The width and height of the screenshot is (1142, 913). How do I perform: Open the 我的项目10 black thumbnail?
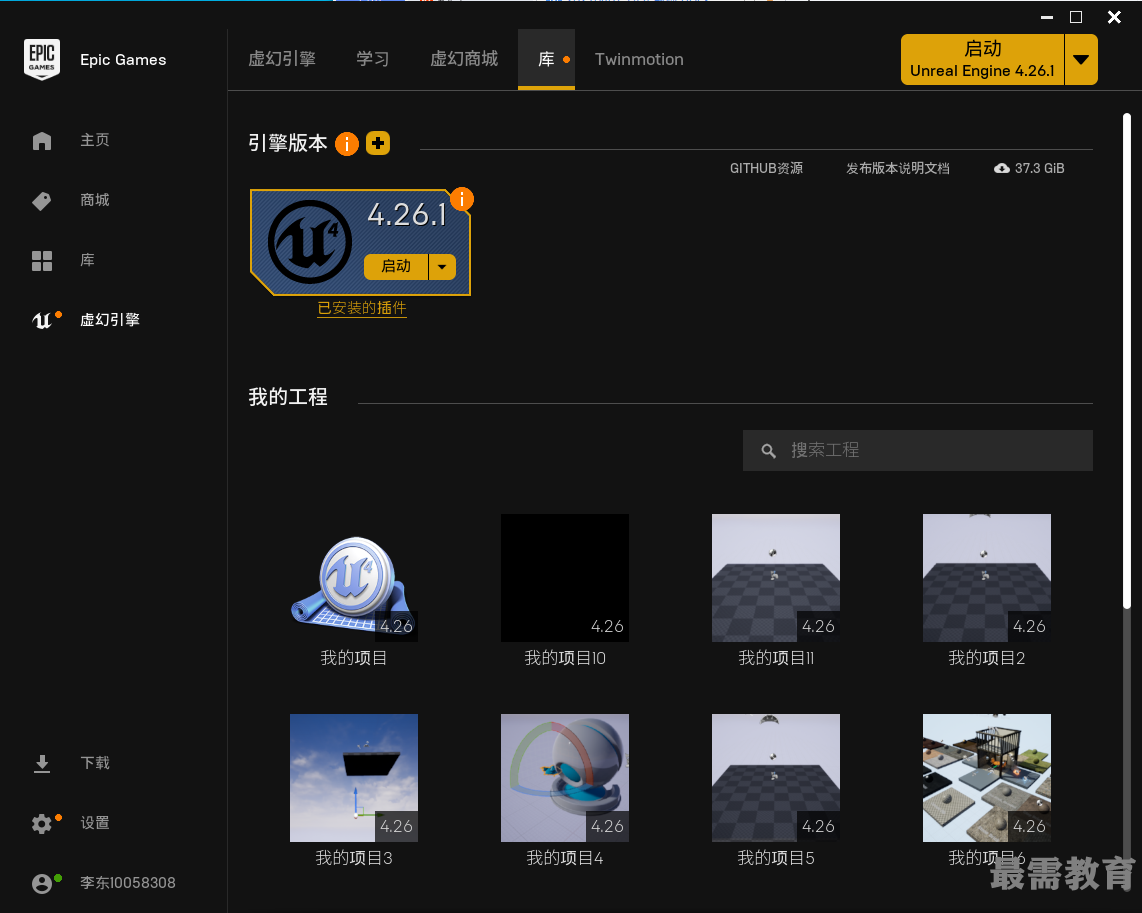click(565, 578)
